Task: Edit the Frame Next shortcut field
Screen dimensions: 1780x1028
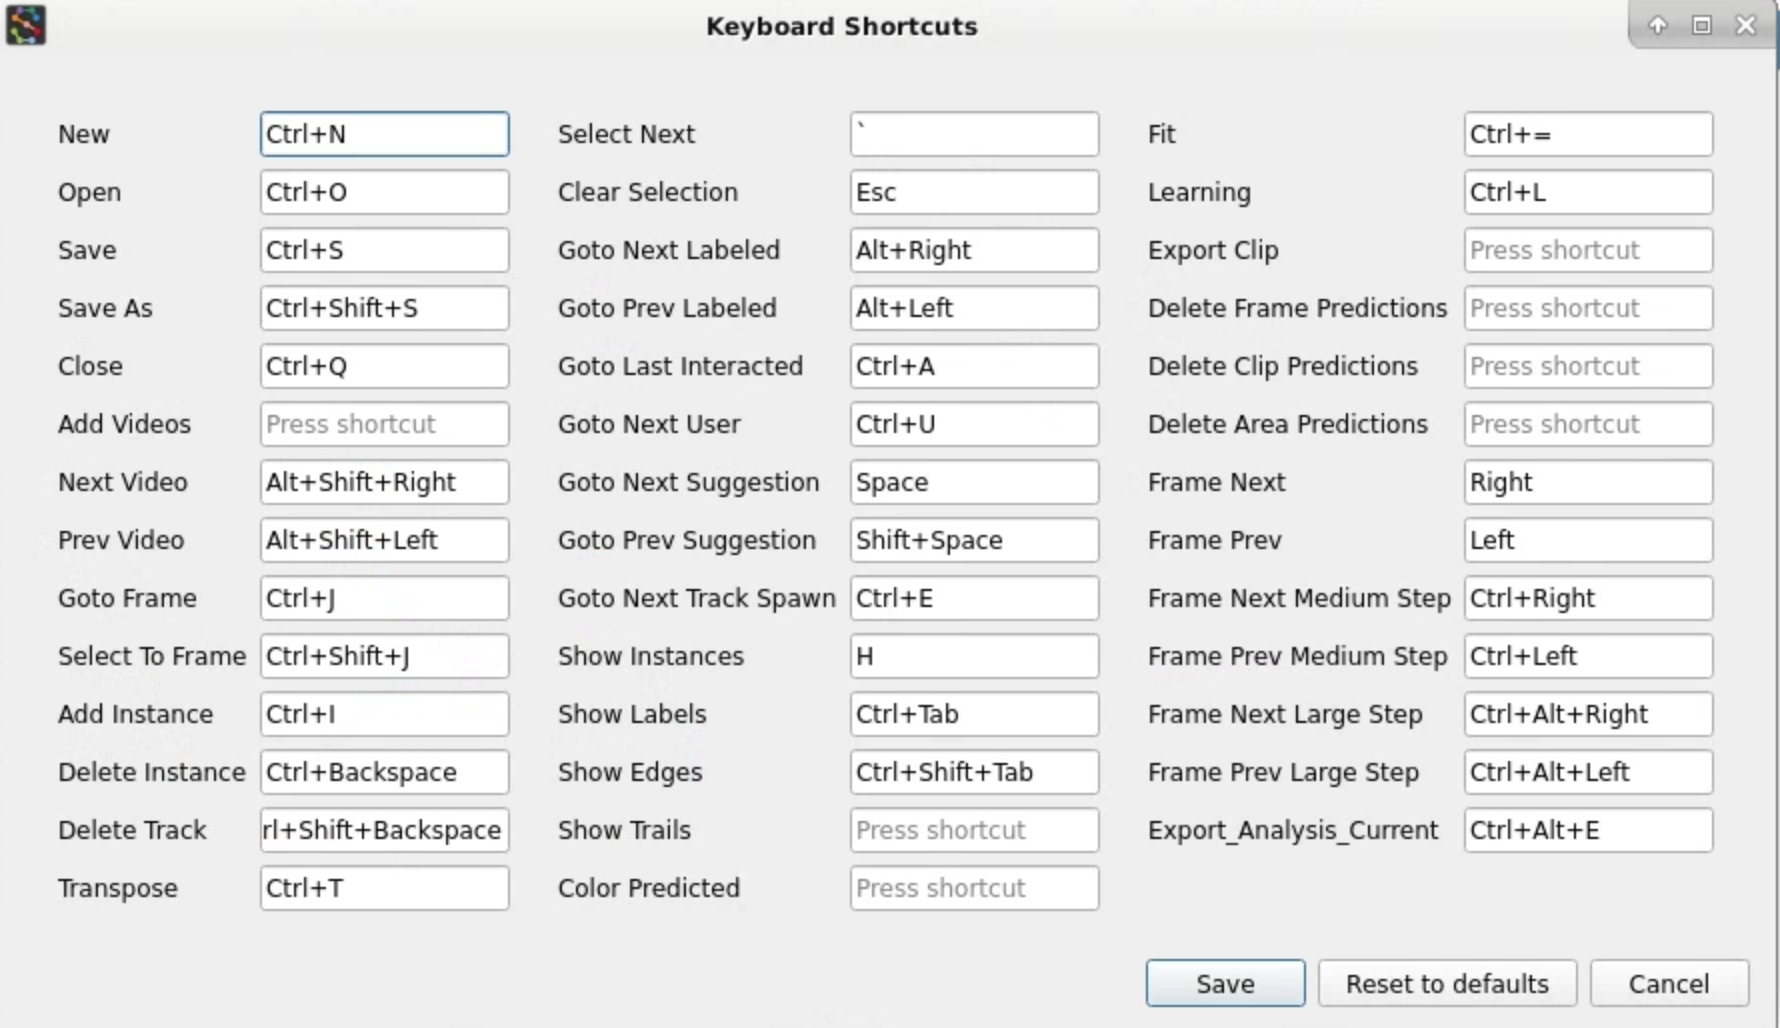Action: tap(1588, 482)
